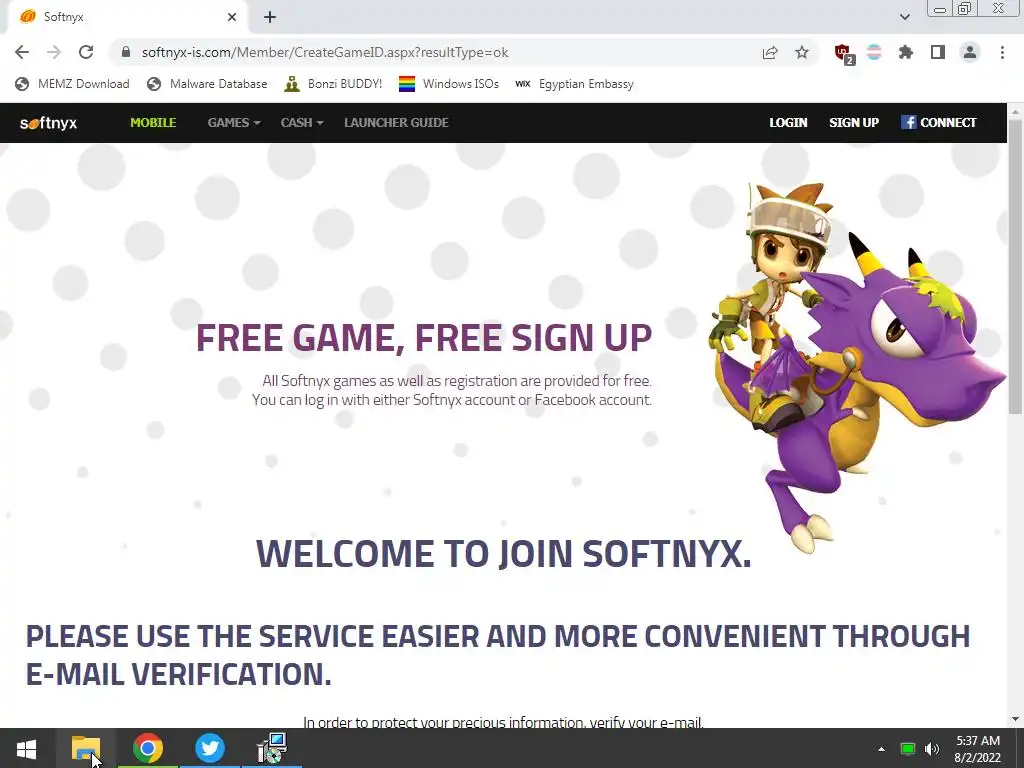Click the SIGN UP link

point(854,123)
